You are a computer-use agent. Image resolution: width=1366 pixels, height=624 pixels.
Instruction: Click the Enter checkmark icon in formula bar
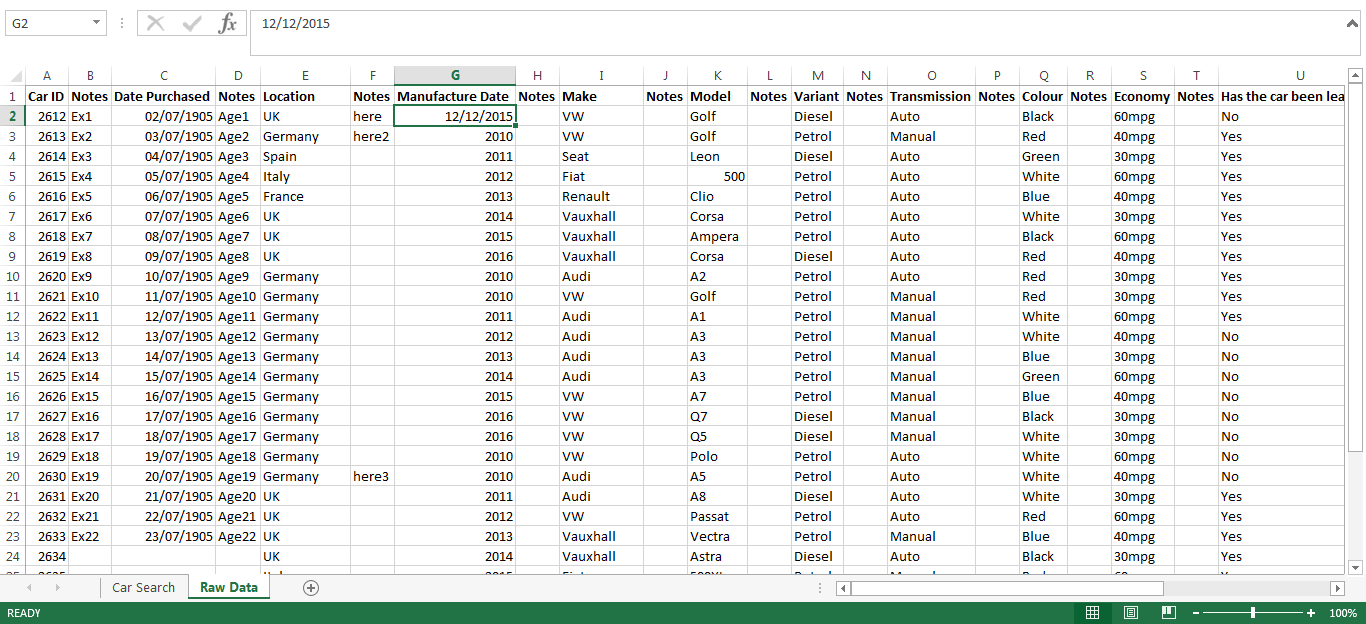coord(192,23)
